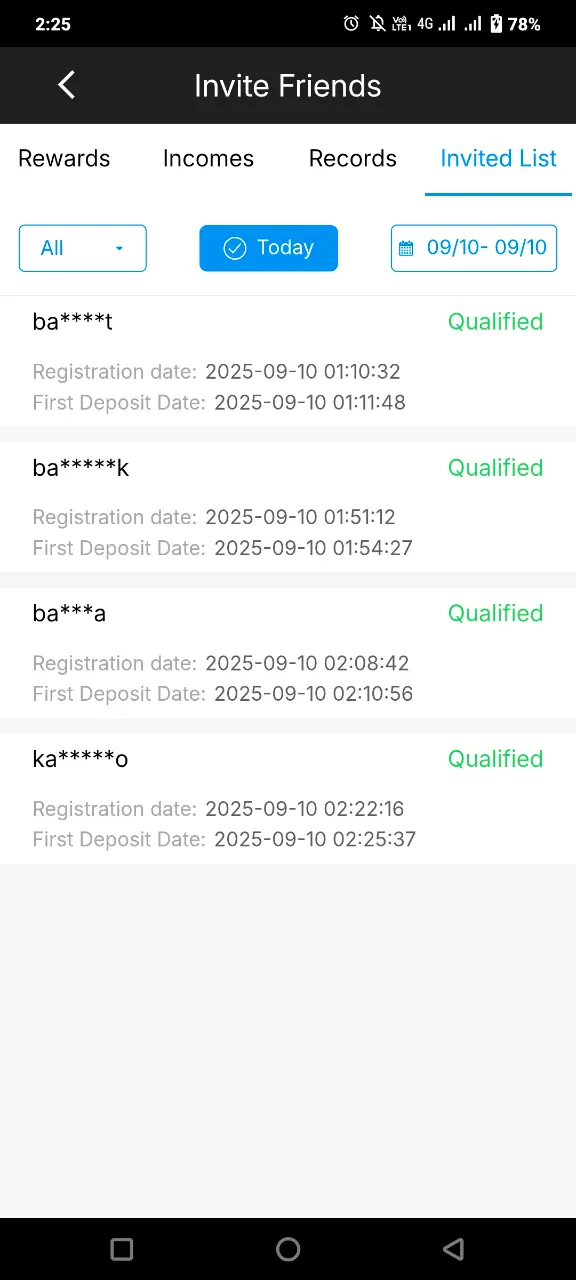Screen dimensions: 576x1280
Task: Switch to the Rewards tab
Action: click(64, 158)
